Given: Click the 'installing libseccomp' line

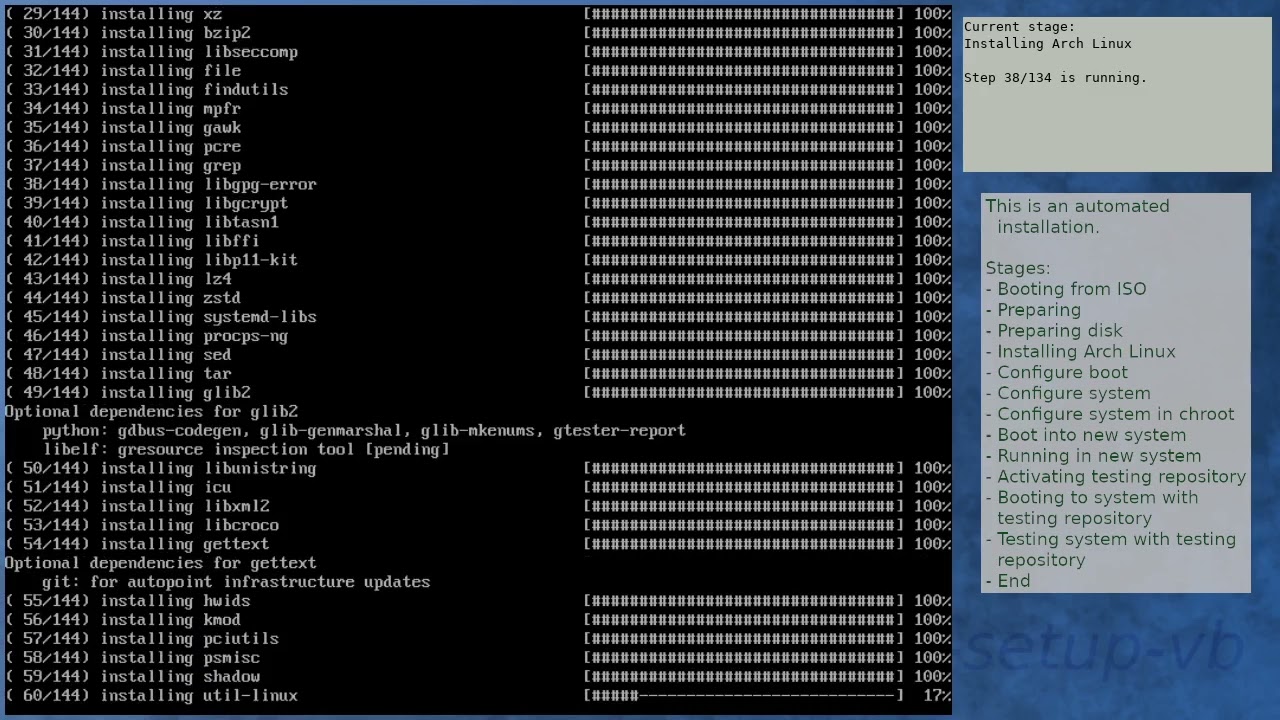Looking at the screenshot, I should [x=478, y=52].
